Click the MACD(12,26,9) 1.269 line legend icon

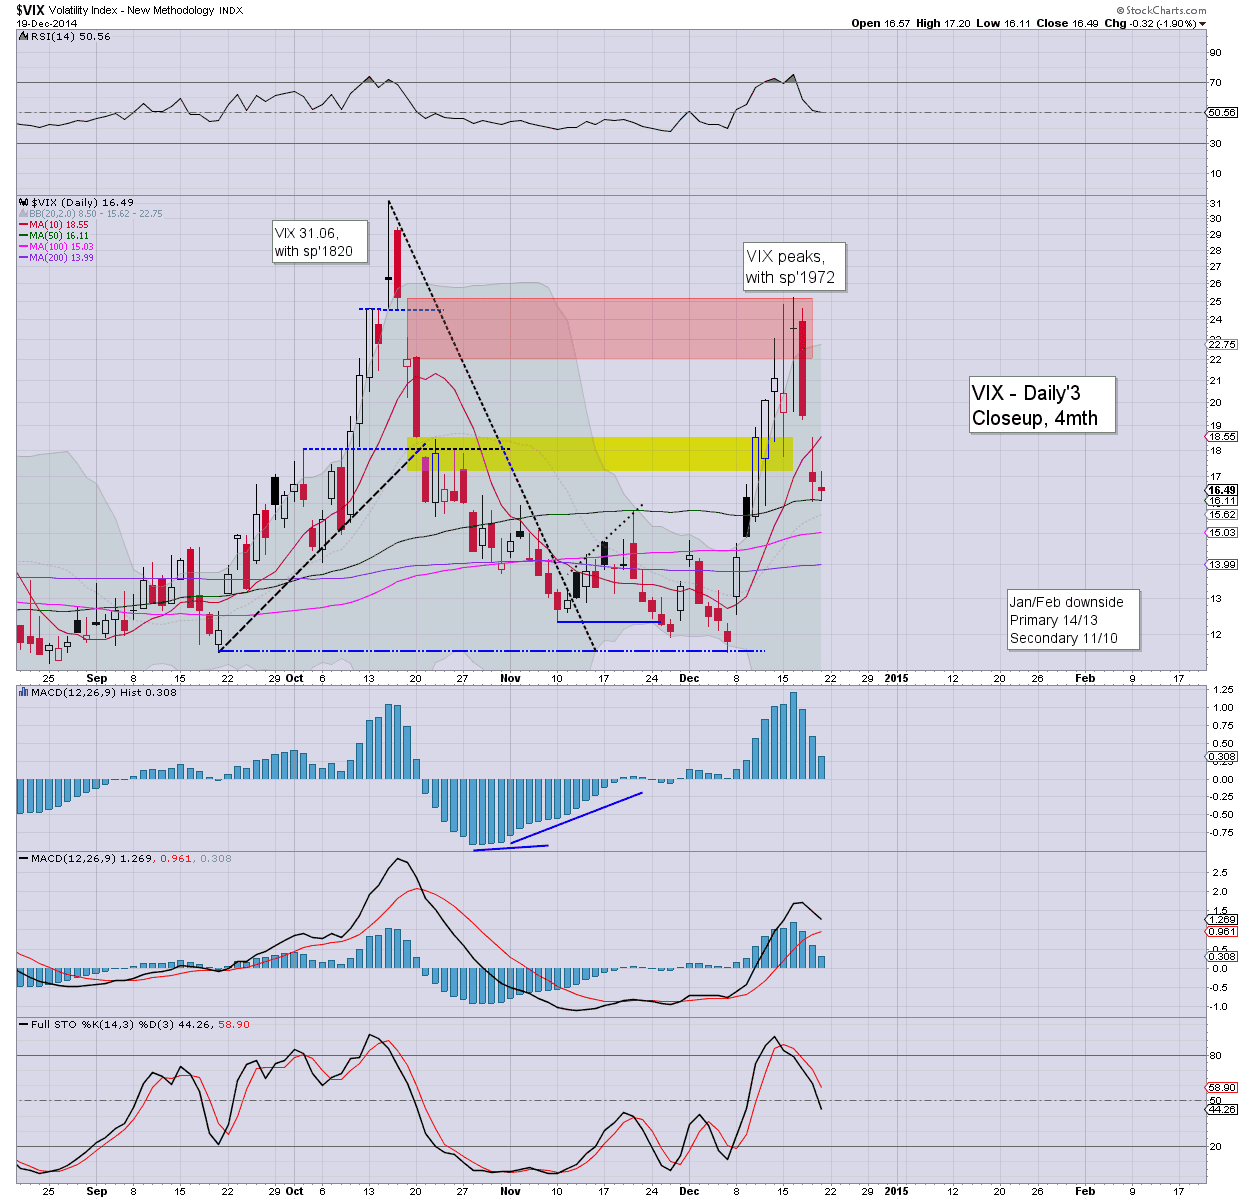coord(24,858)
